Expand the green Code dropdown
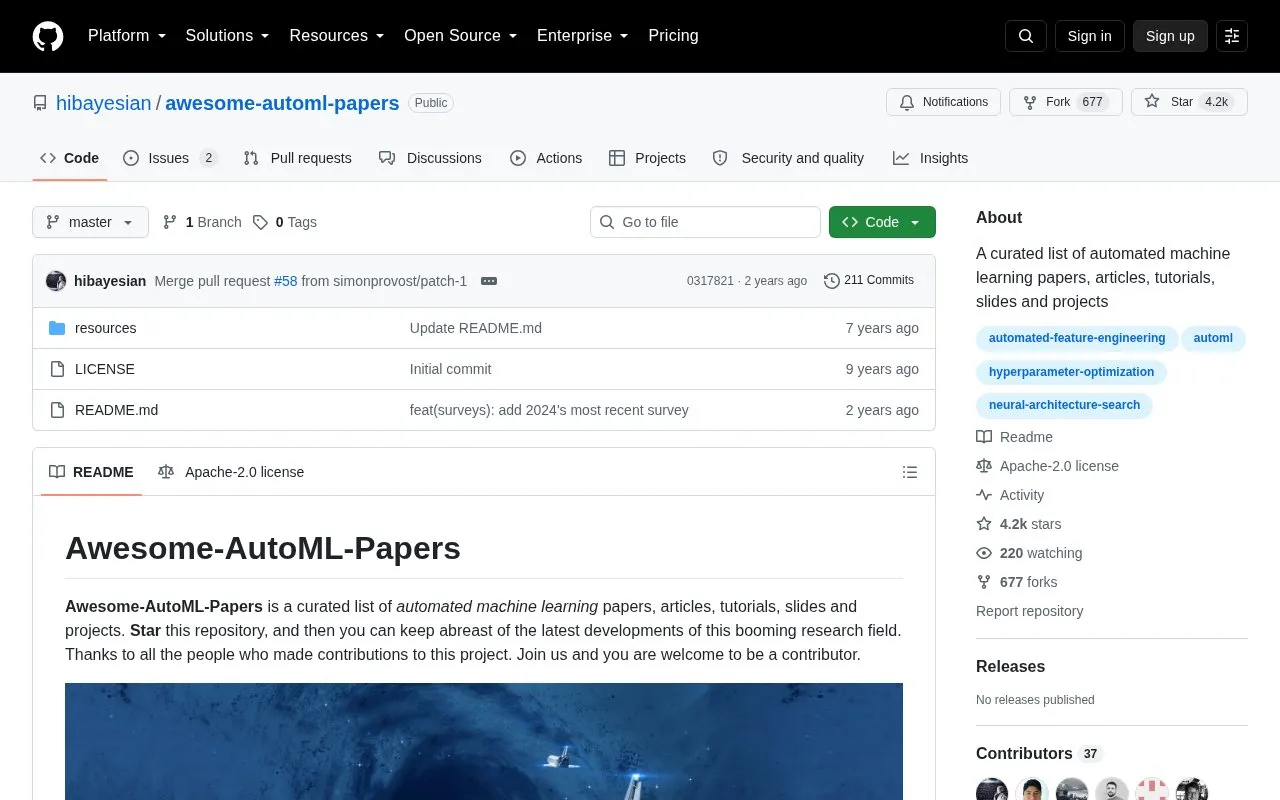 (x=882, y=222)
